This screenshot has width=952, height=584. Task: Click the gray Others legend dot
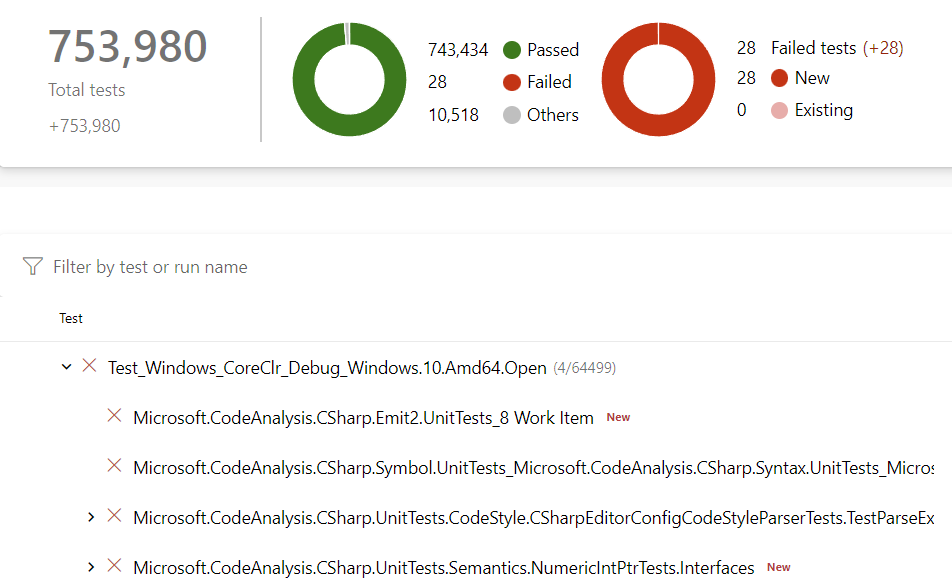512,115
